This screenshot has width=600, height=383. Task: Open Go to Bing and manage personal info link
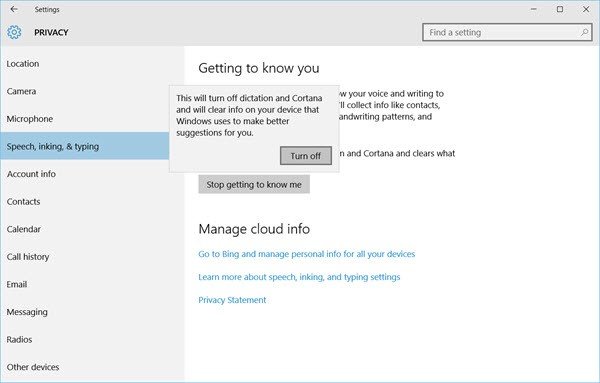[x=307, y=254]
